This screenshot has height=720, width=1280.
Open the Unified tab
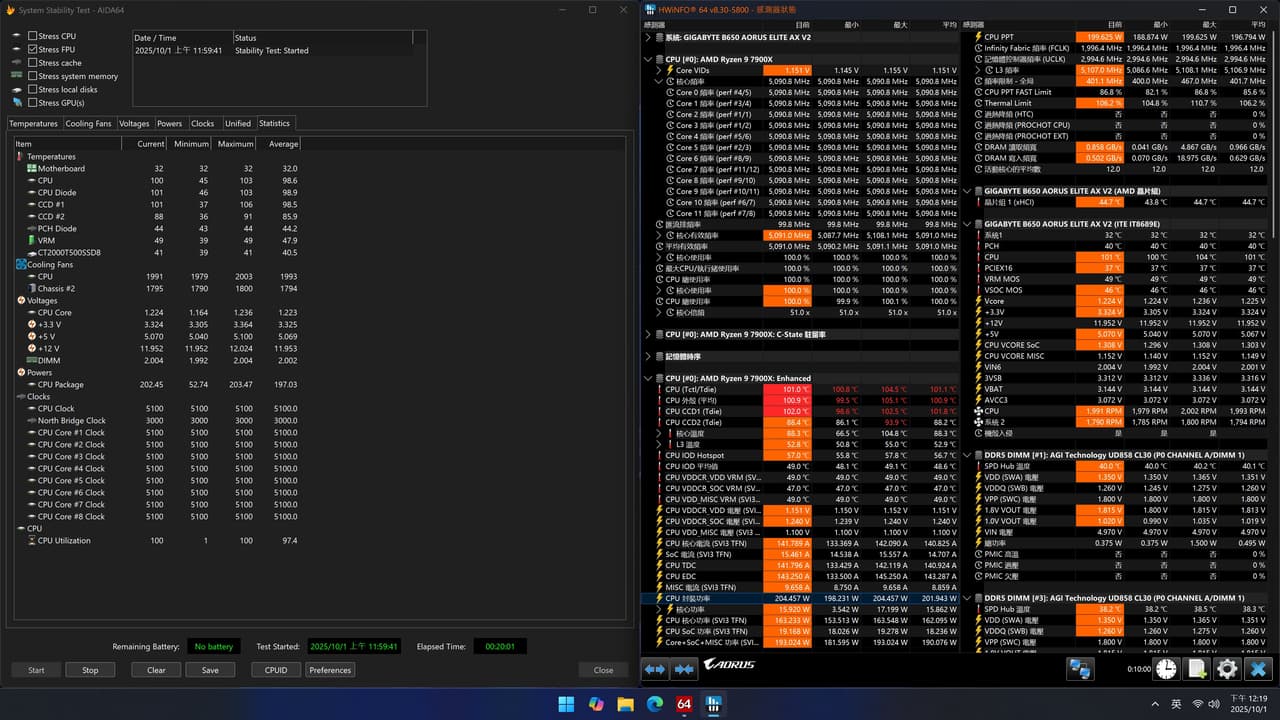coord(238,124)
